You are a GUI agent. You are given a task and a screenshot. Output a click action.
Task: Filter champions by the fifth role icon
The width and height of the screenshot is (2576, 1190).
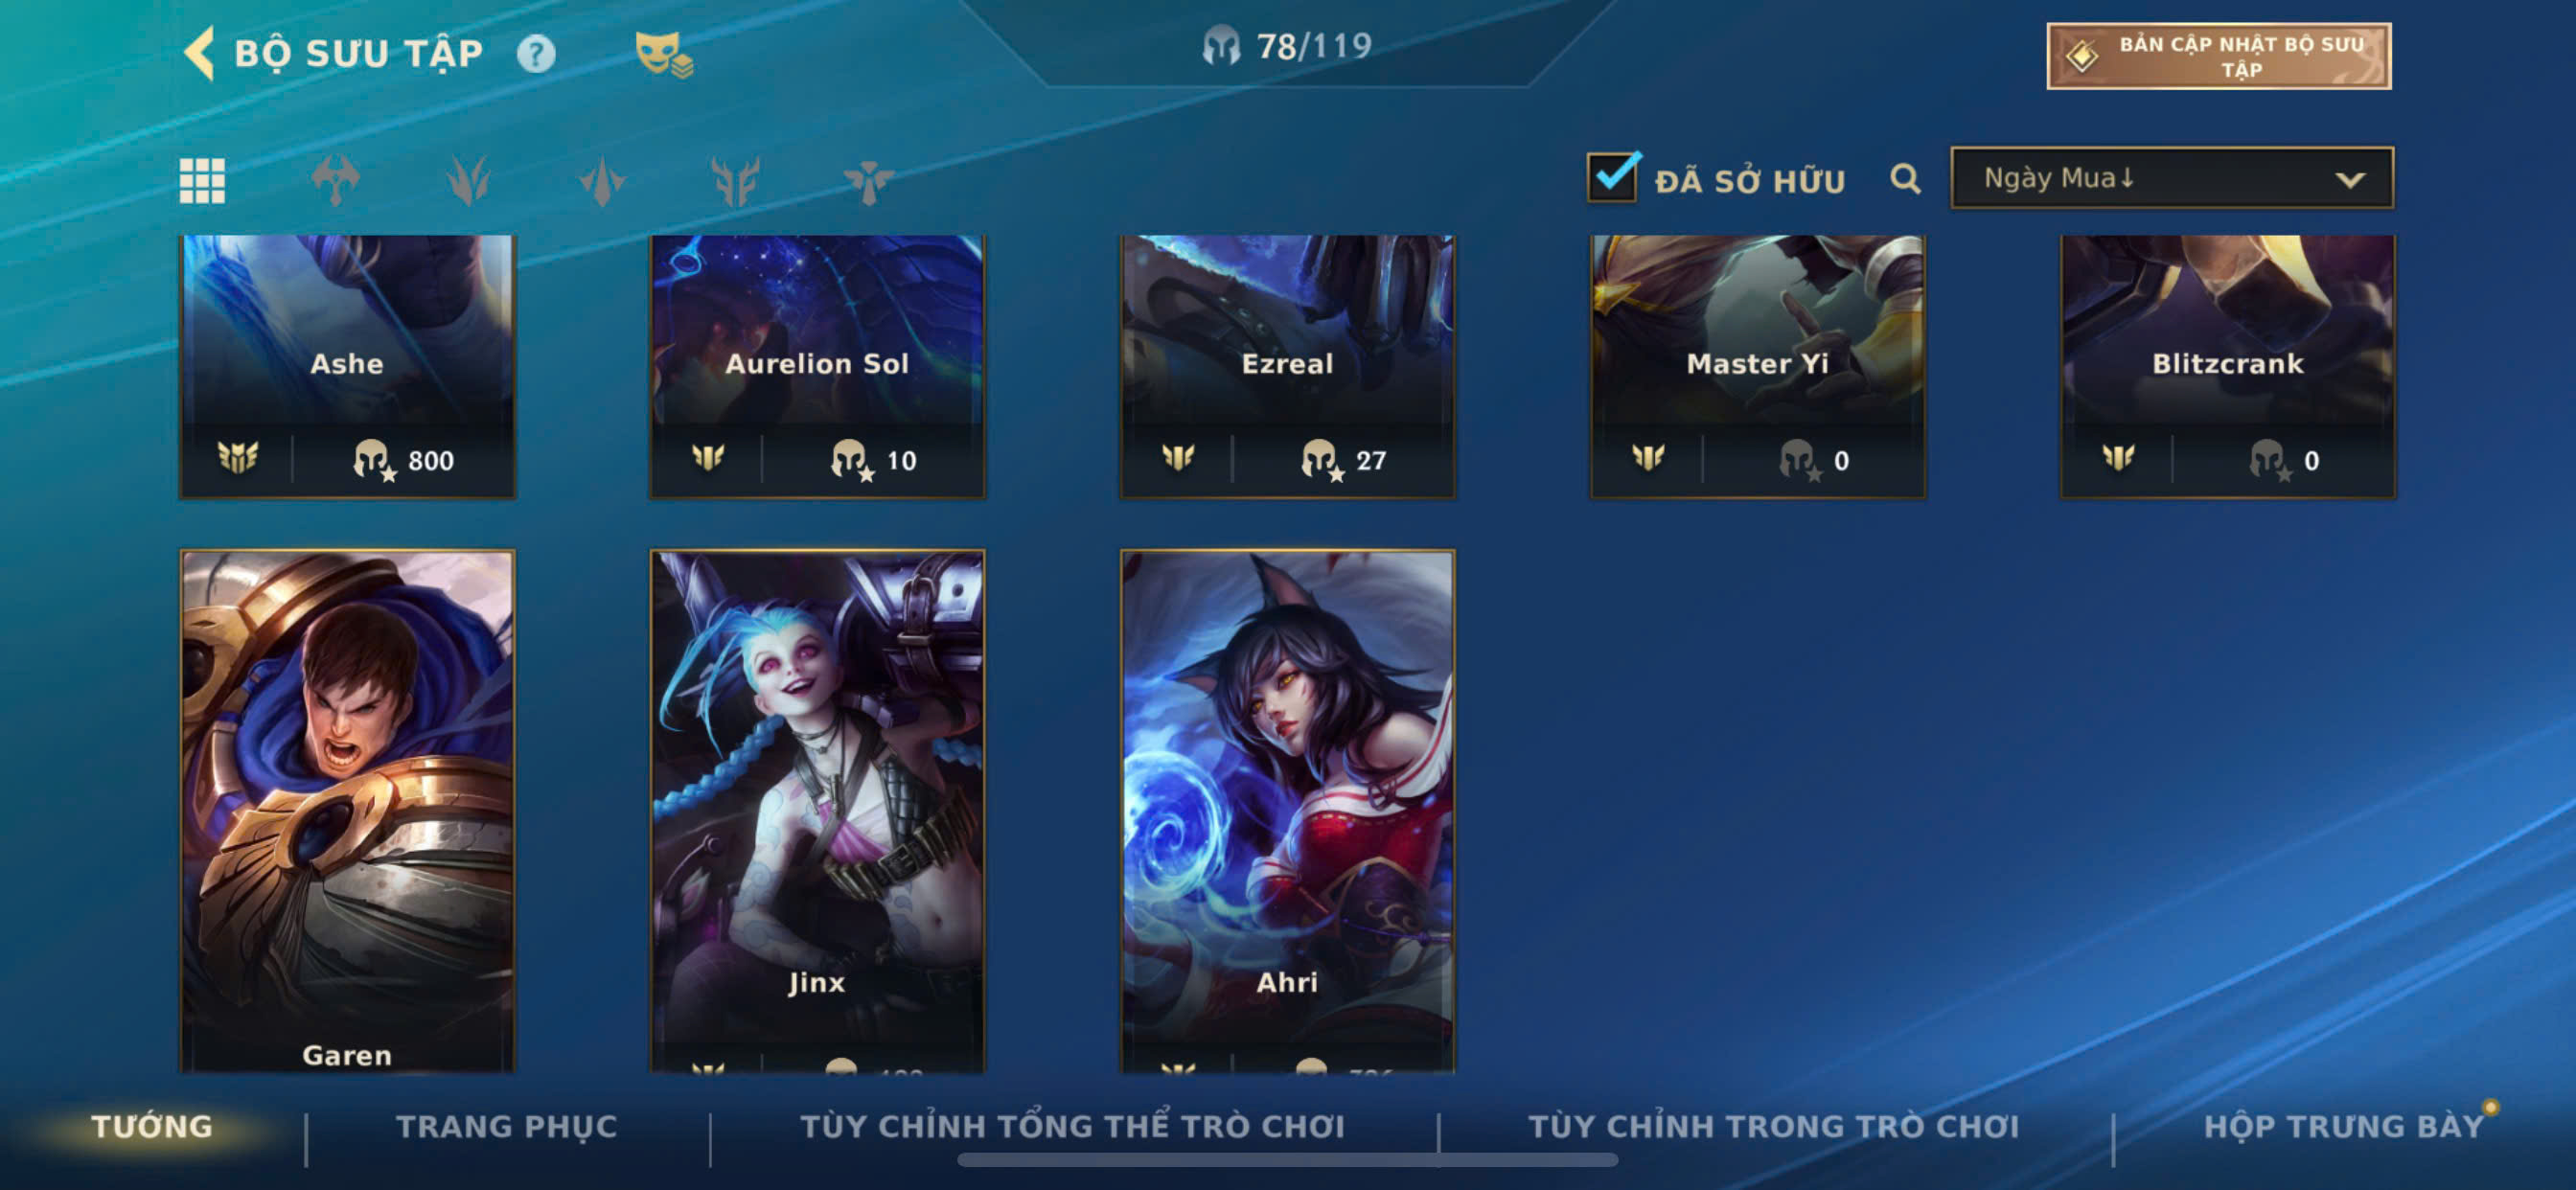(868, 181)
